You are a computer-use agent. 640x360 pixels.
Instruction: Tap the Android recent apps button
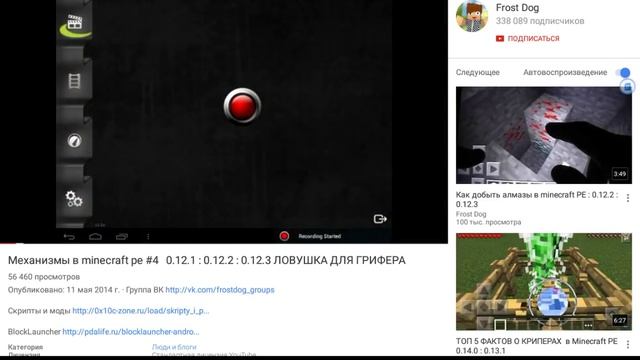pos(122,236)
